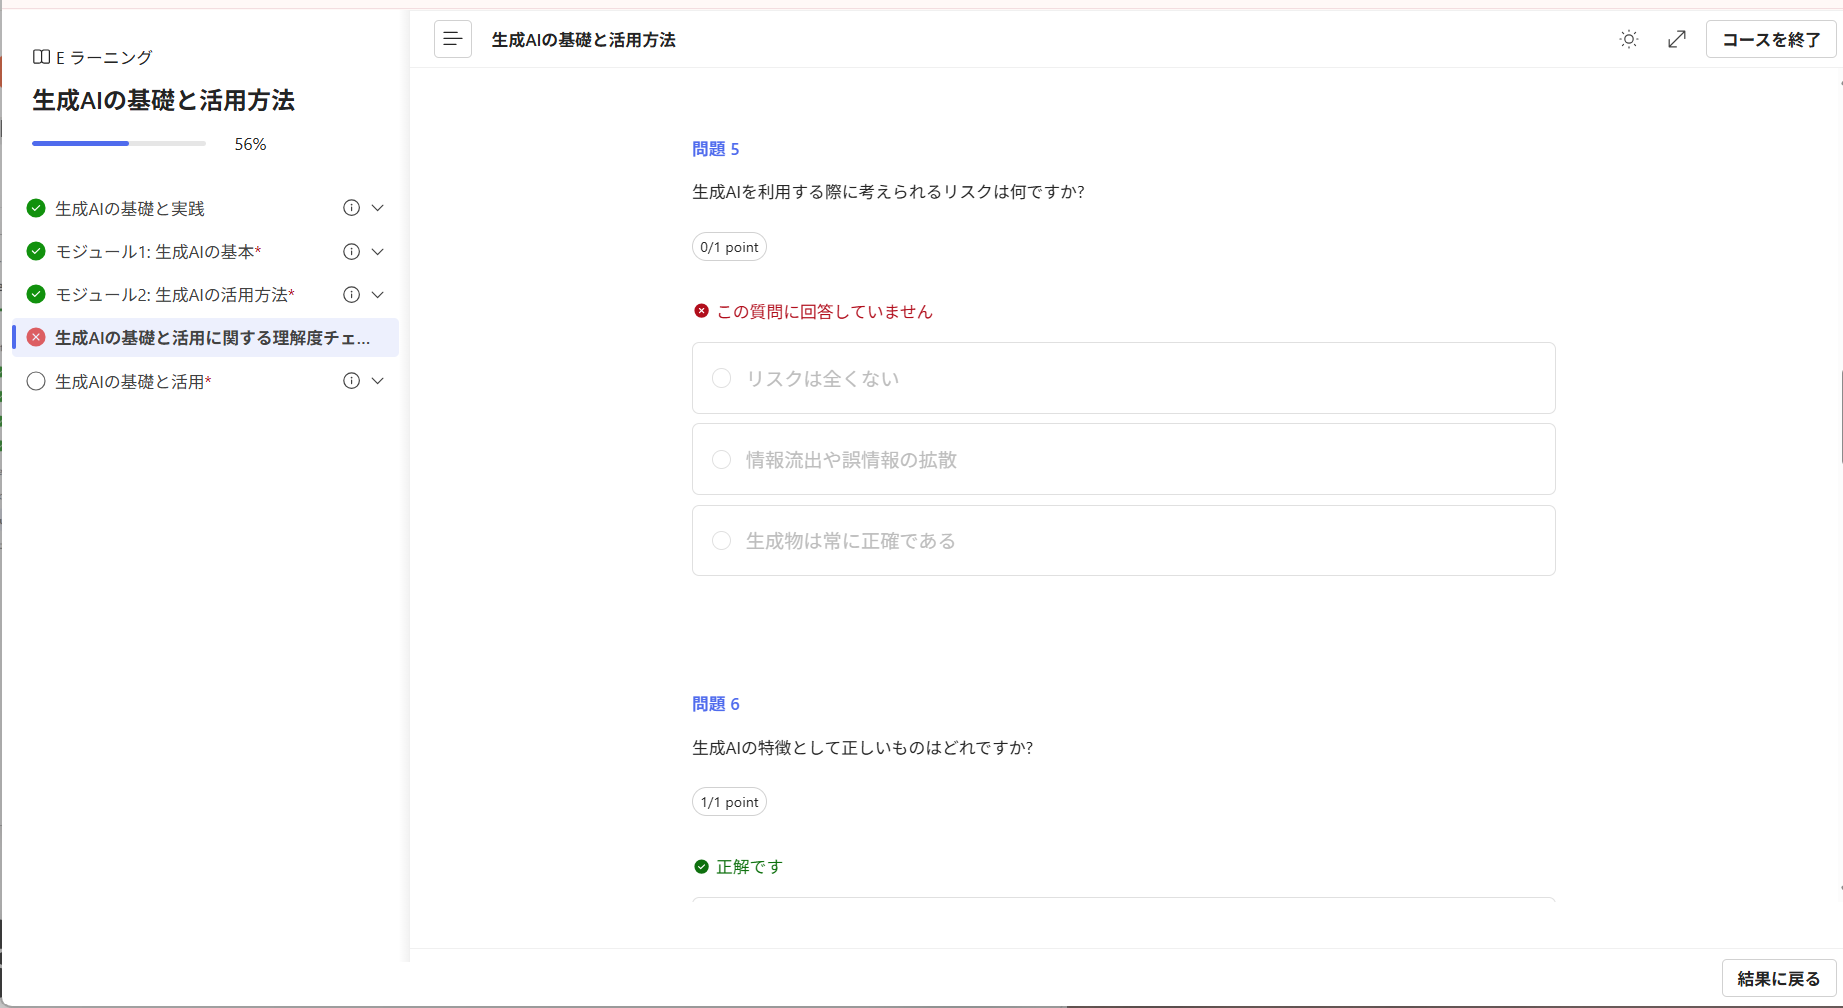Viewport: 1843px width, 1008px height.
Task: Open info icon for 生成AIの基礎と活用
Action: (351, 381)
